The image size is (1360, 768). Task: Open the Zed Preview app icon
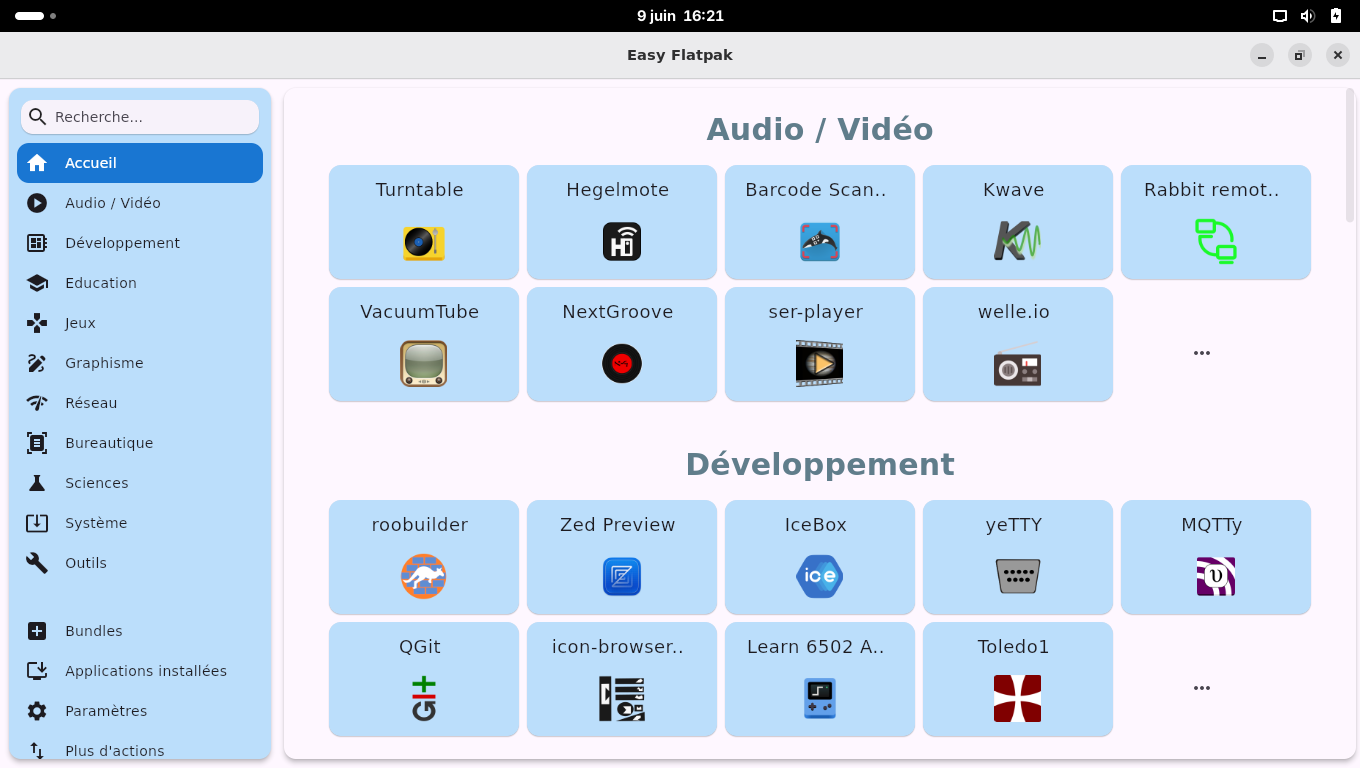click(x=622, y=576)
